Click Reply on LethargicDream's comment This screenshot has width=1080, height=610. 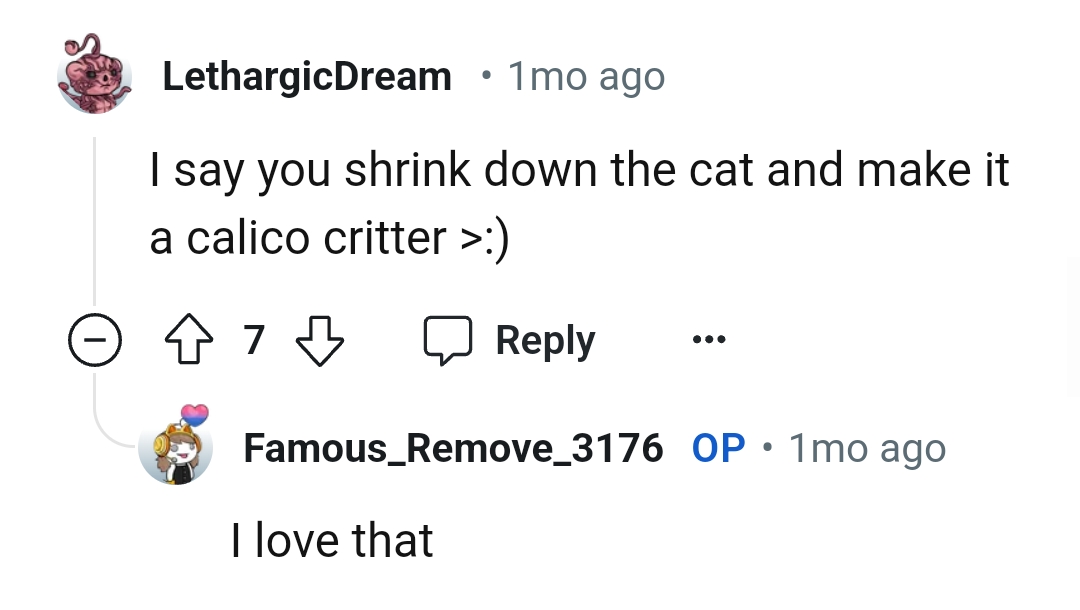click(543, 340)
